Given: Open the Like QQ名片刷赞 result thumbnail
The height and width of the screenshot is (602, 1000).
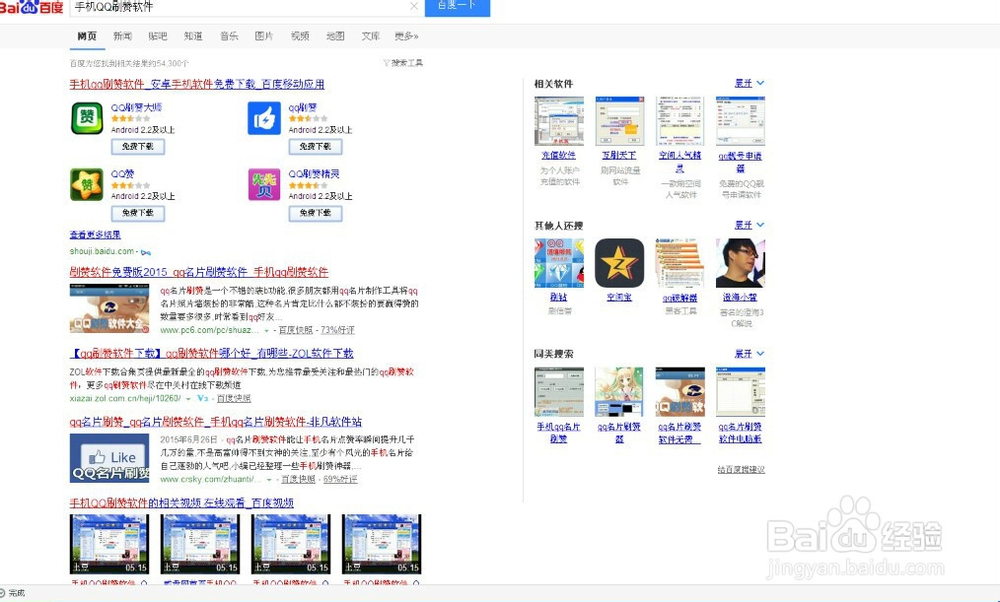Looking at the screenshot, I should [x=109, y=458].
